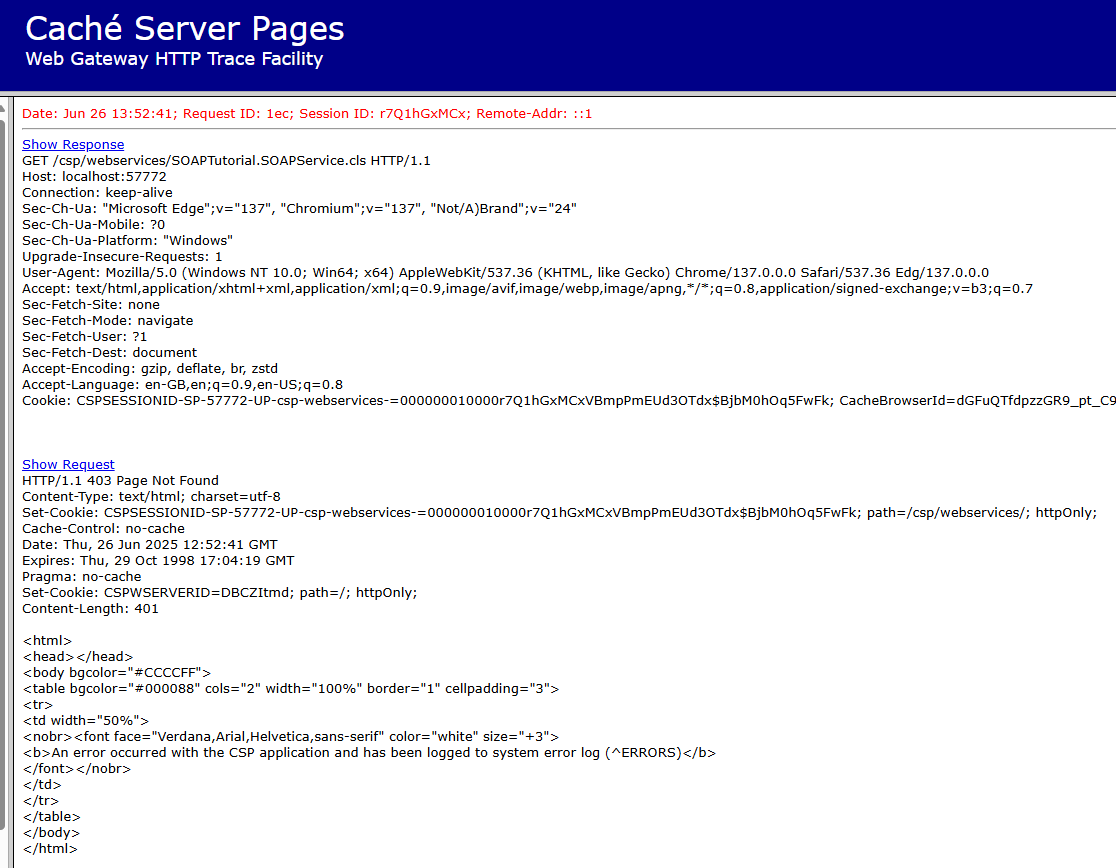1116x868 pixels.
Task: Select the Sec-Fetch-Dest: document line
Action: [109, 353]
